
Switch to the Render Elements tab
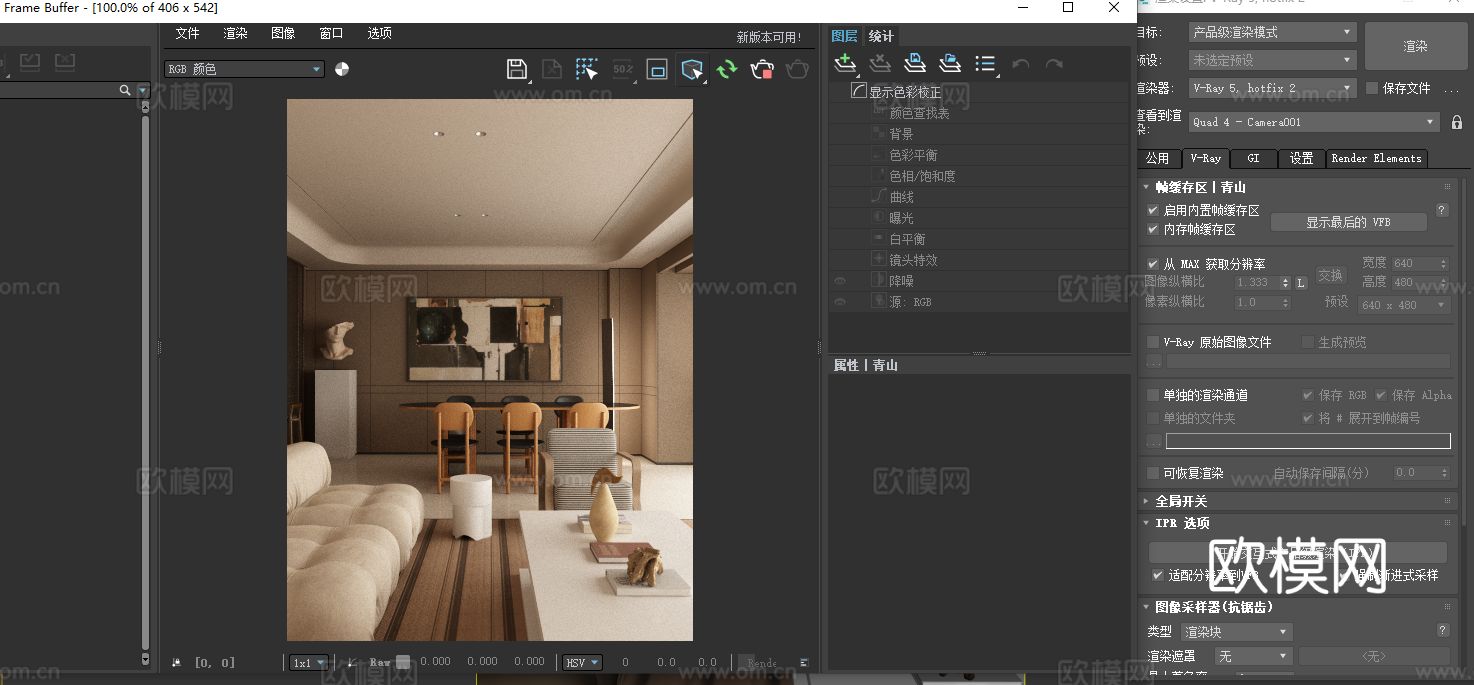(x=1376, y=158)
